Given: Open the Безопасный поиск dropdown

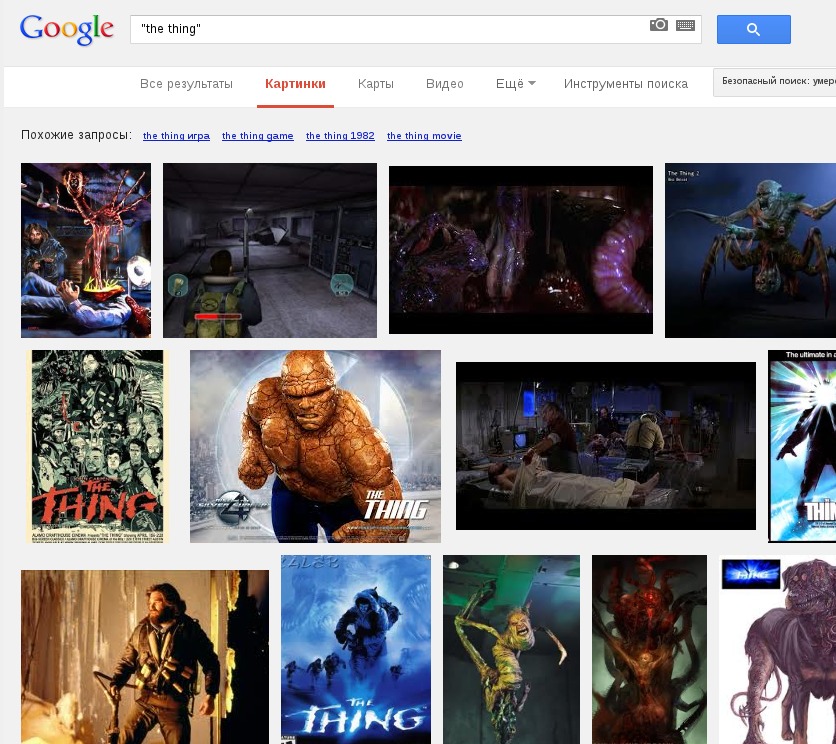Looking at the screenshot, I should tap(776, 82).
